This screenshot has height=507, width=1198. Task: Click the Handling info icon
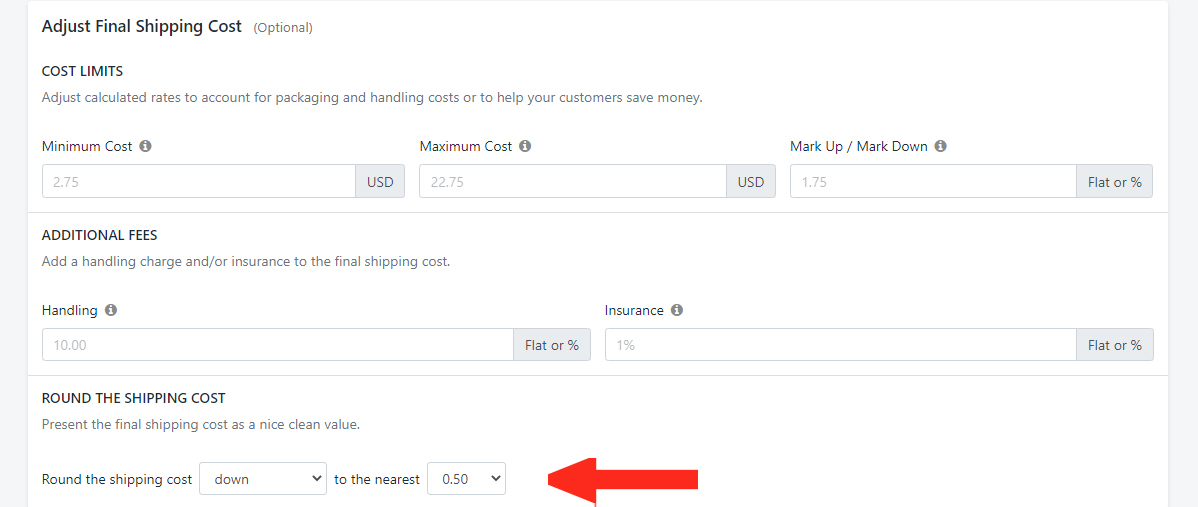[111, 310]
